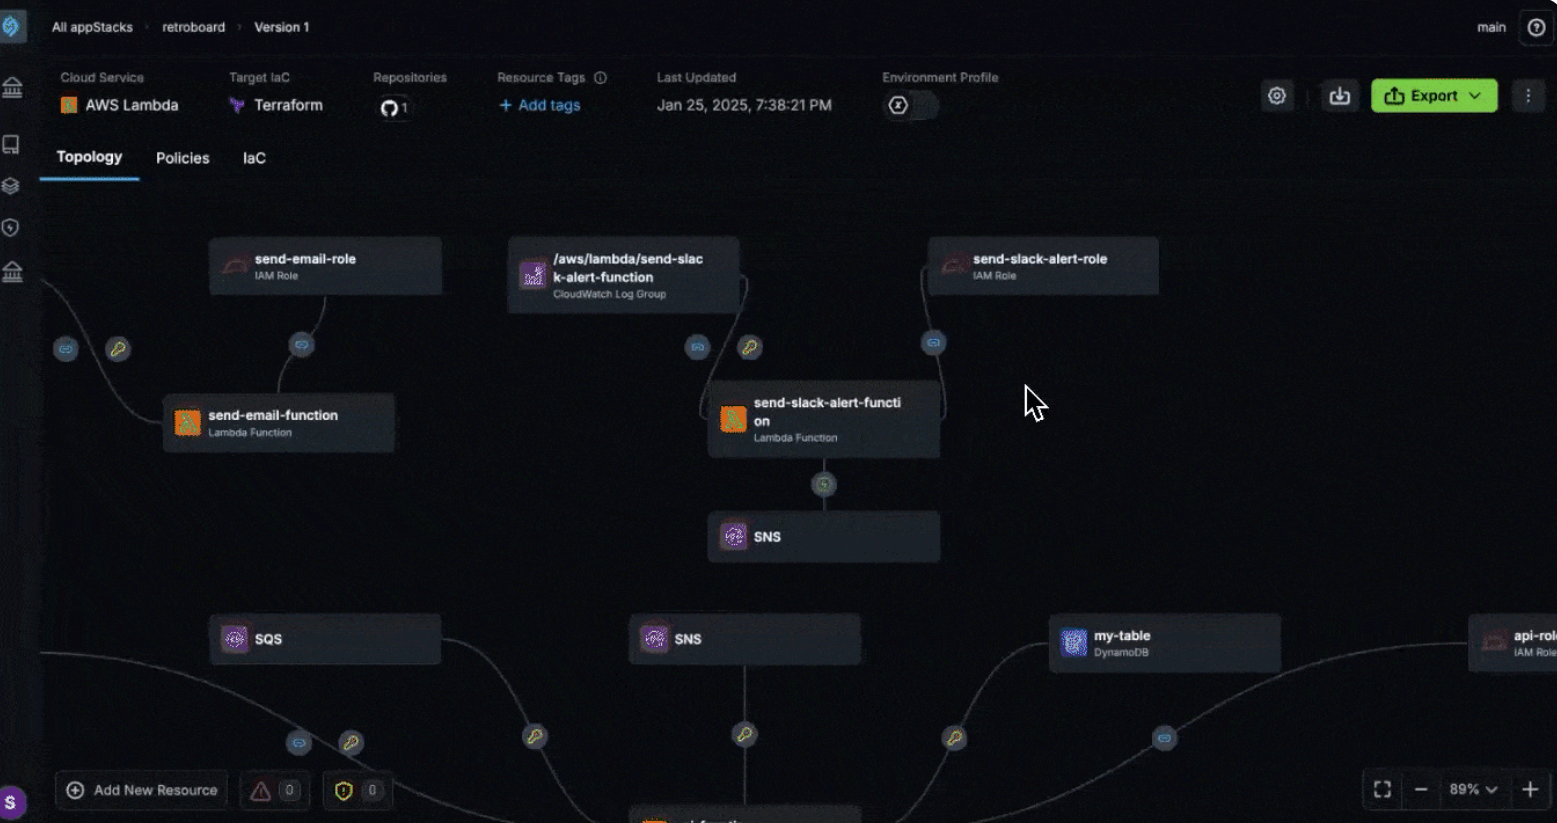Screen dimensions: 1557x823
Task: Click the Lambda icon of send-slack-alert-function
Action: (x=733, y=419)
